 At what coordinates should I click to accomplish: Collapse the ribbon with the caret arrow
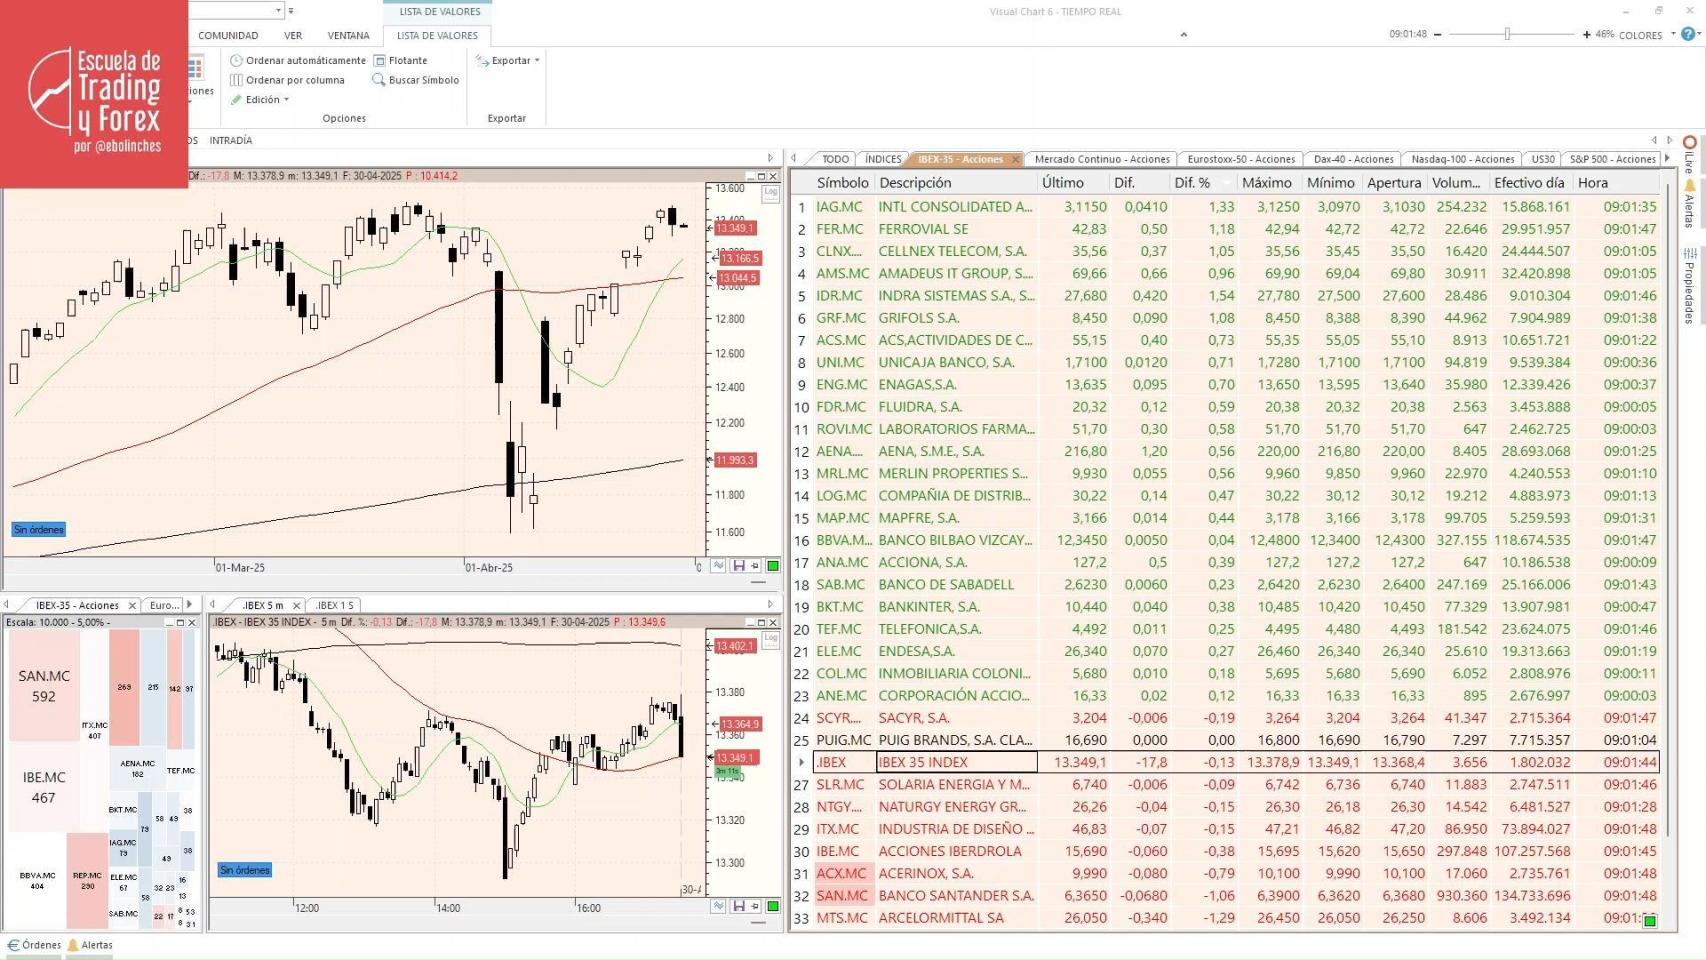click(x=1184, y=35)
